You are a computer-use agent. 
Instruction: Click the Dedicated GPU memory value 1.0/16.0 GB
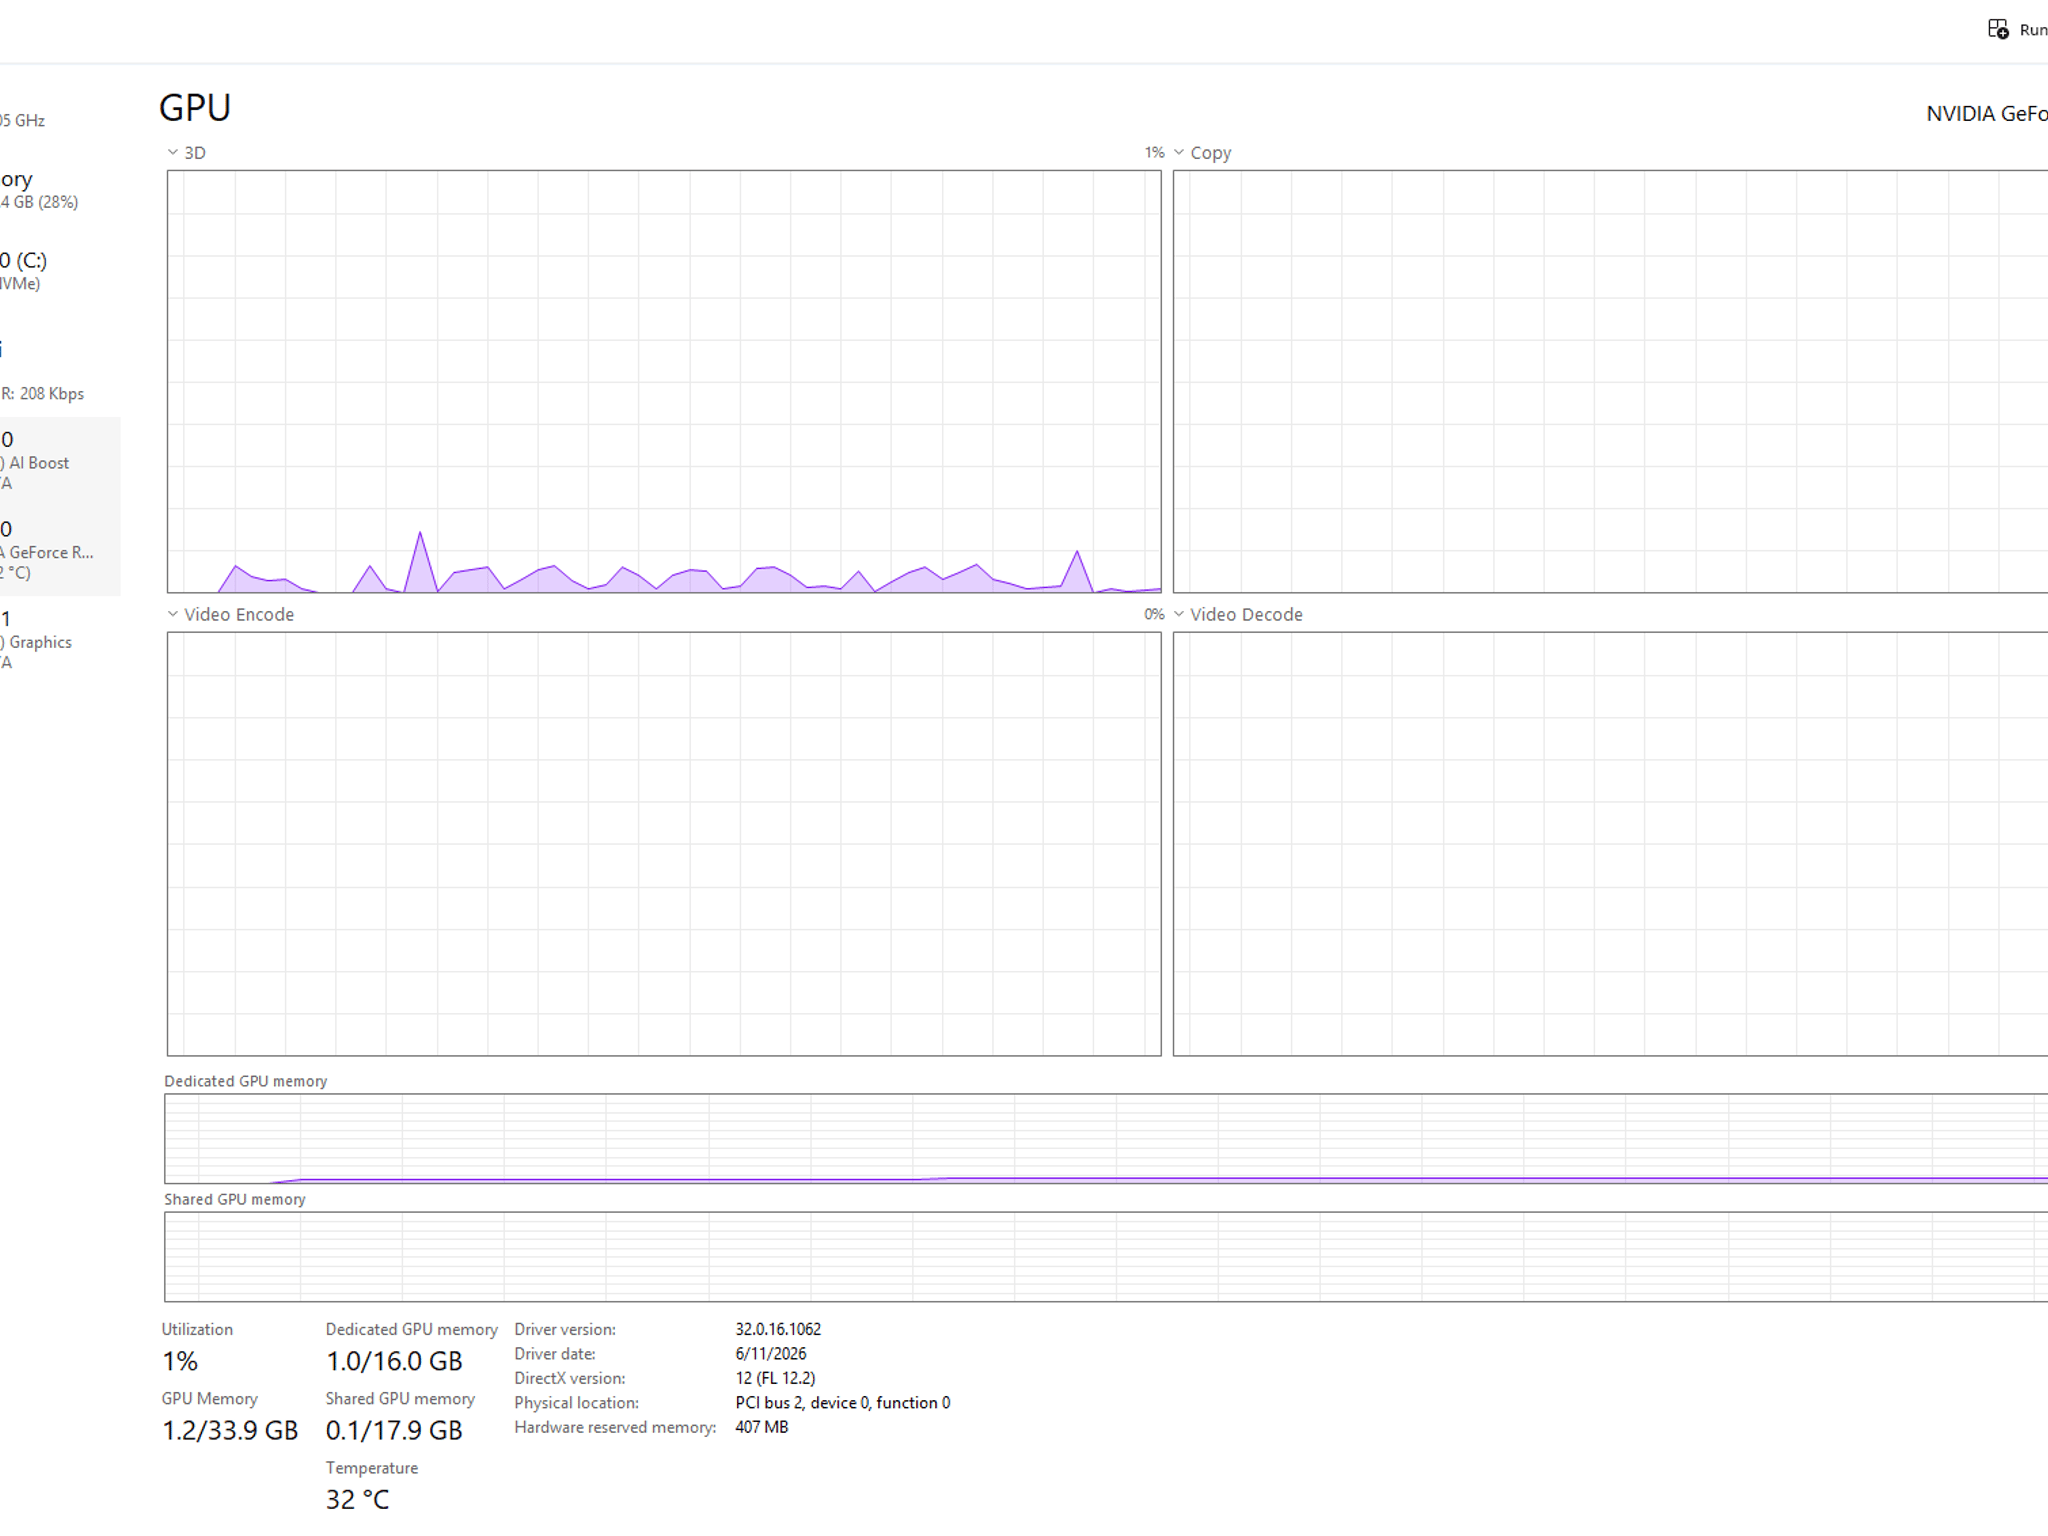click(x=394, y=1361)
